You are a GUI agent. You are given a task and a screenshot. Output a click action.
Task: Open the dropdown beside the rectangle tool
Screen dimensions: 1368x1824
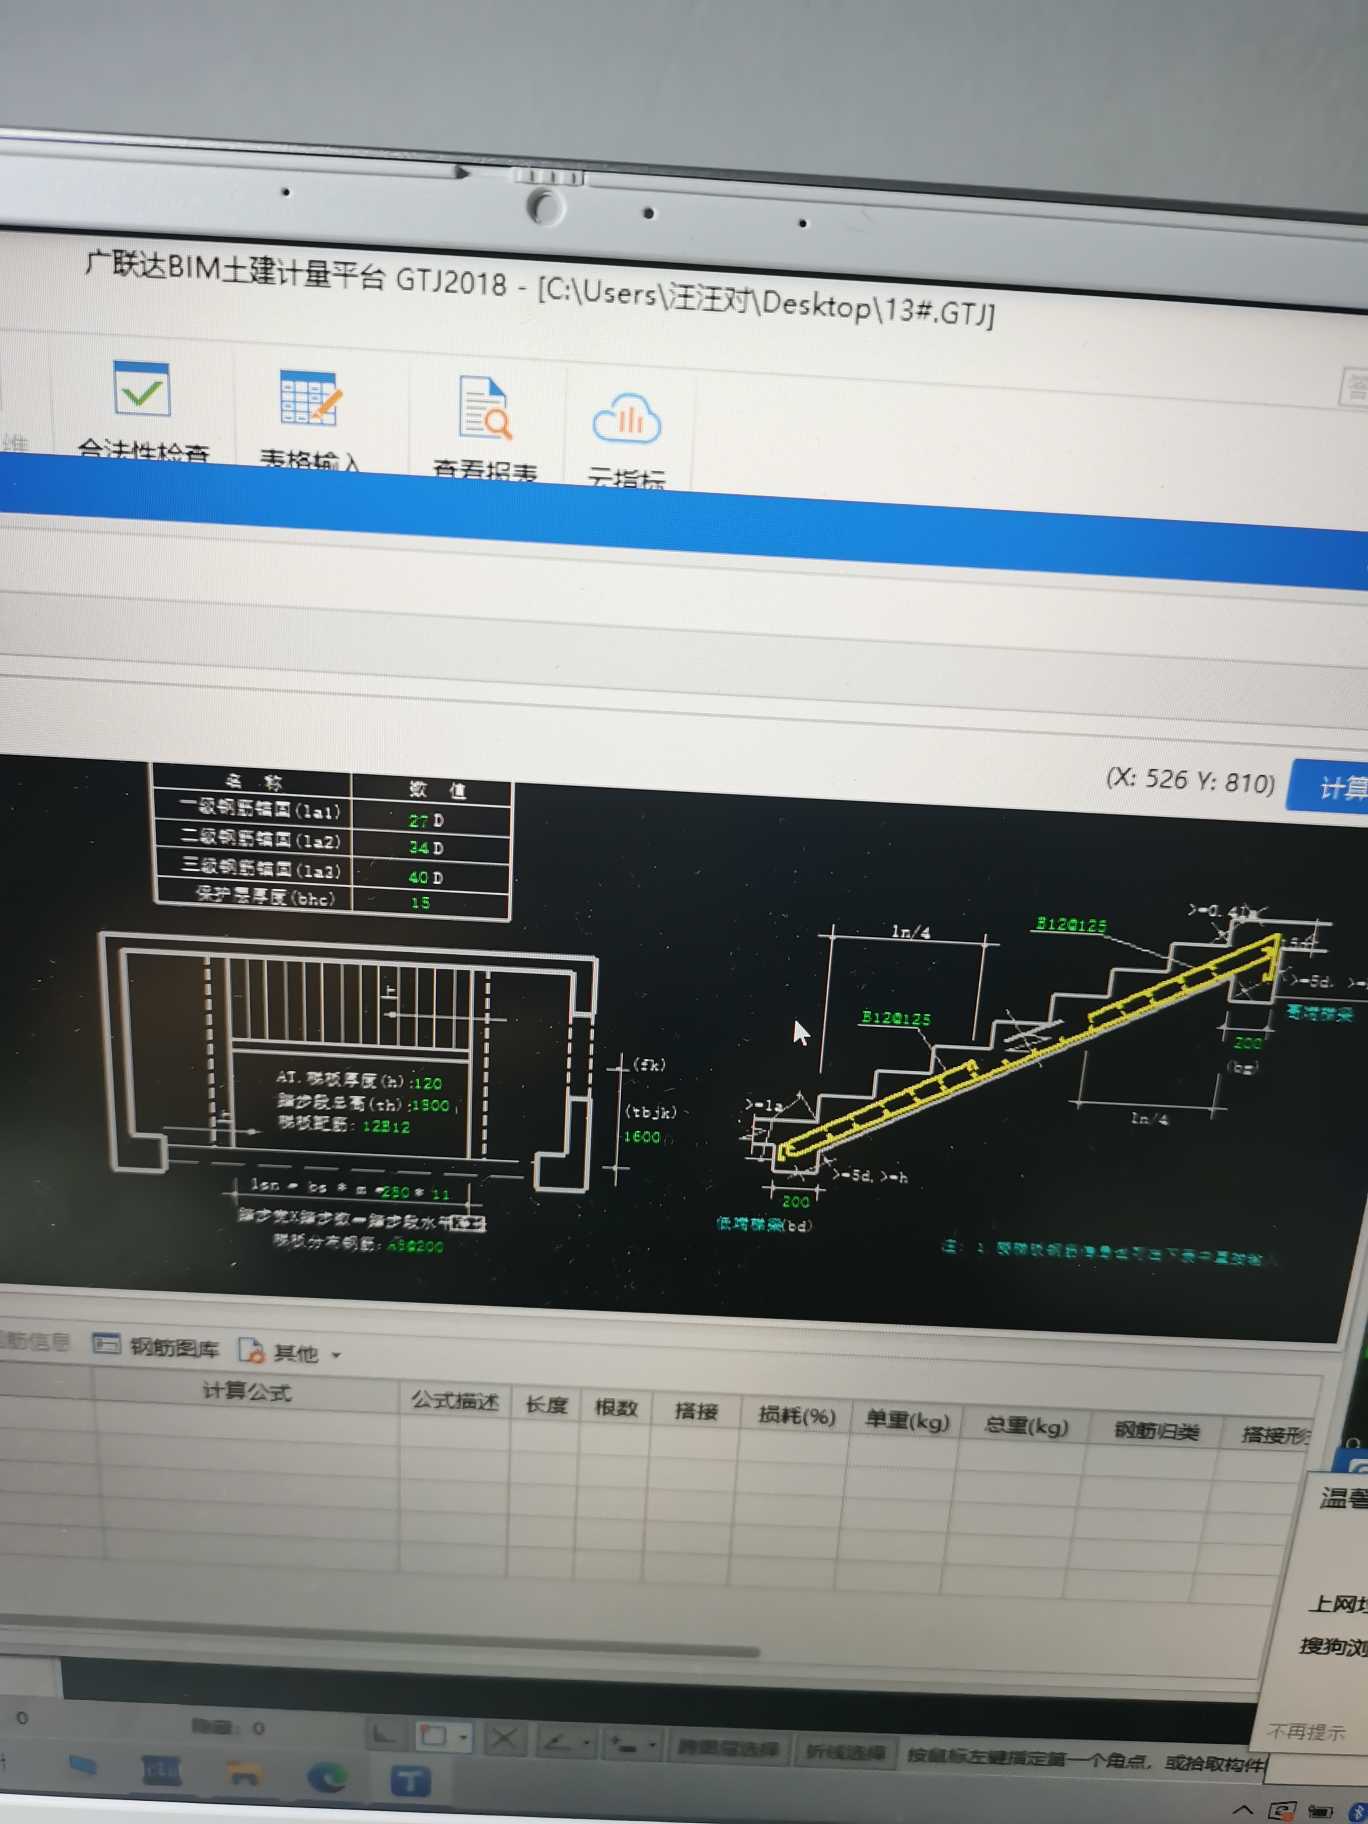[x=463, y=1738]
